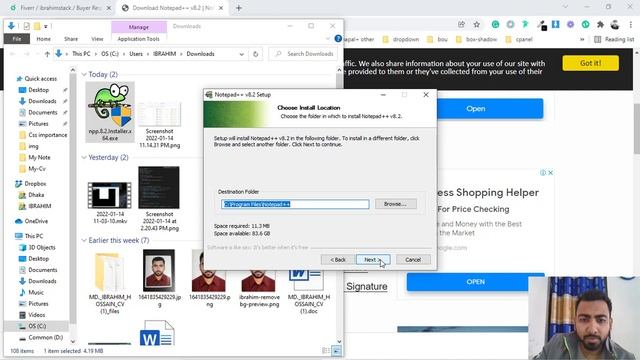Collapse the Yesterday (2) group
640x360 pixels.
pos(84,158)
